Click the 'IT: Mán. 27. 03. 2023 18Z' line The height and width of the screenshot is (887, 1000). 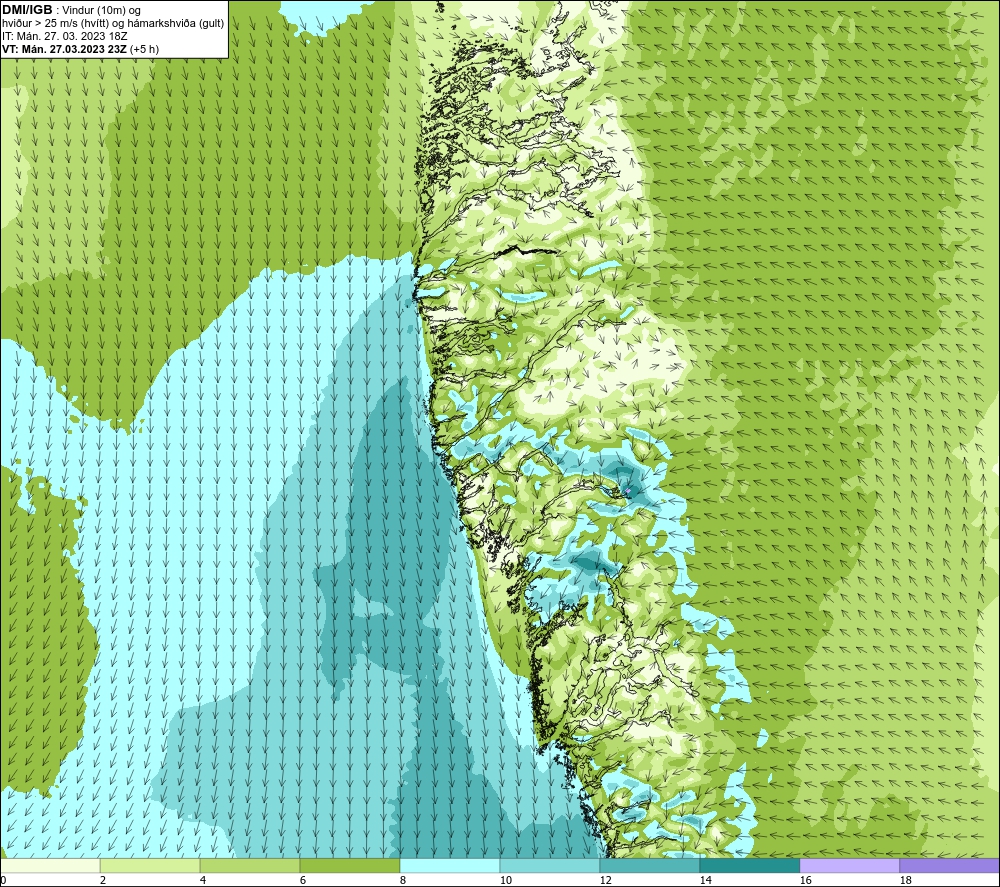64,36
